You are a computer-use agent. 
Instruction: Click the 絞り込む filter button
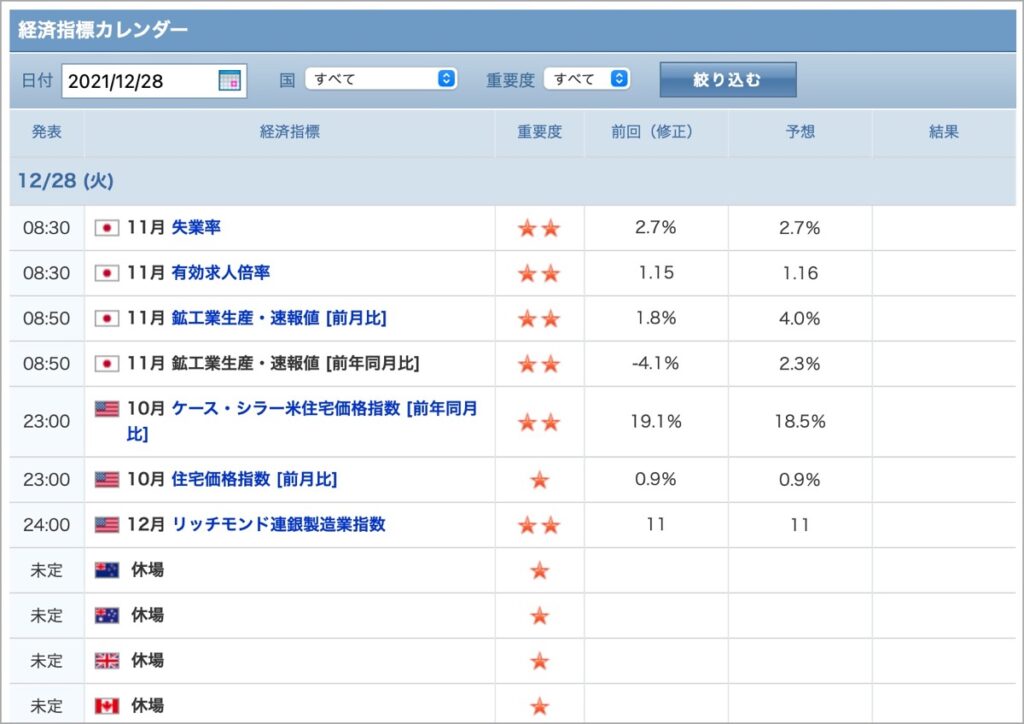728,80
